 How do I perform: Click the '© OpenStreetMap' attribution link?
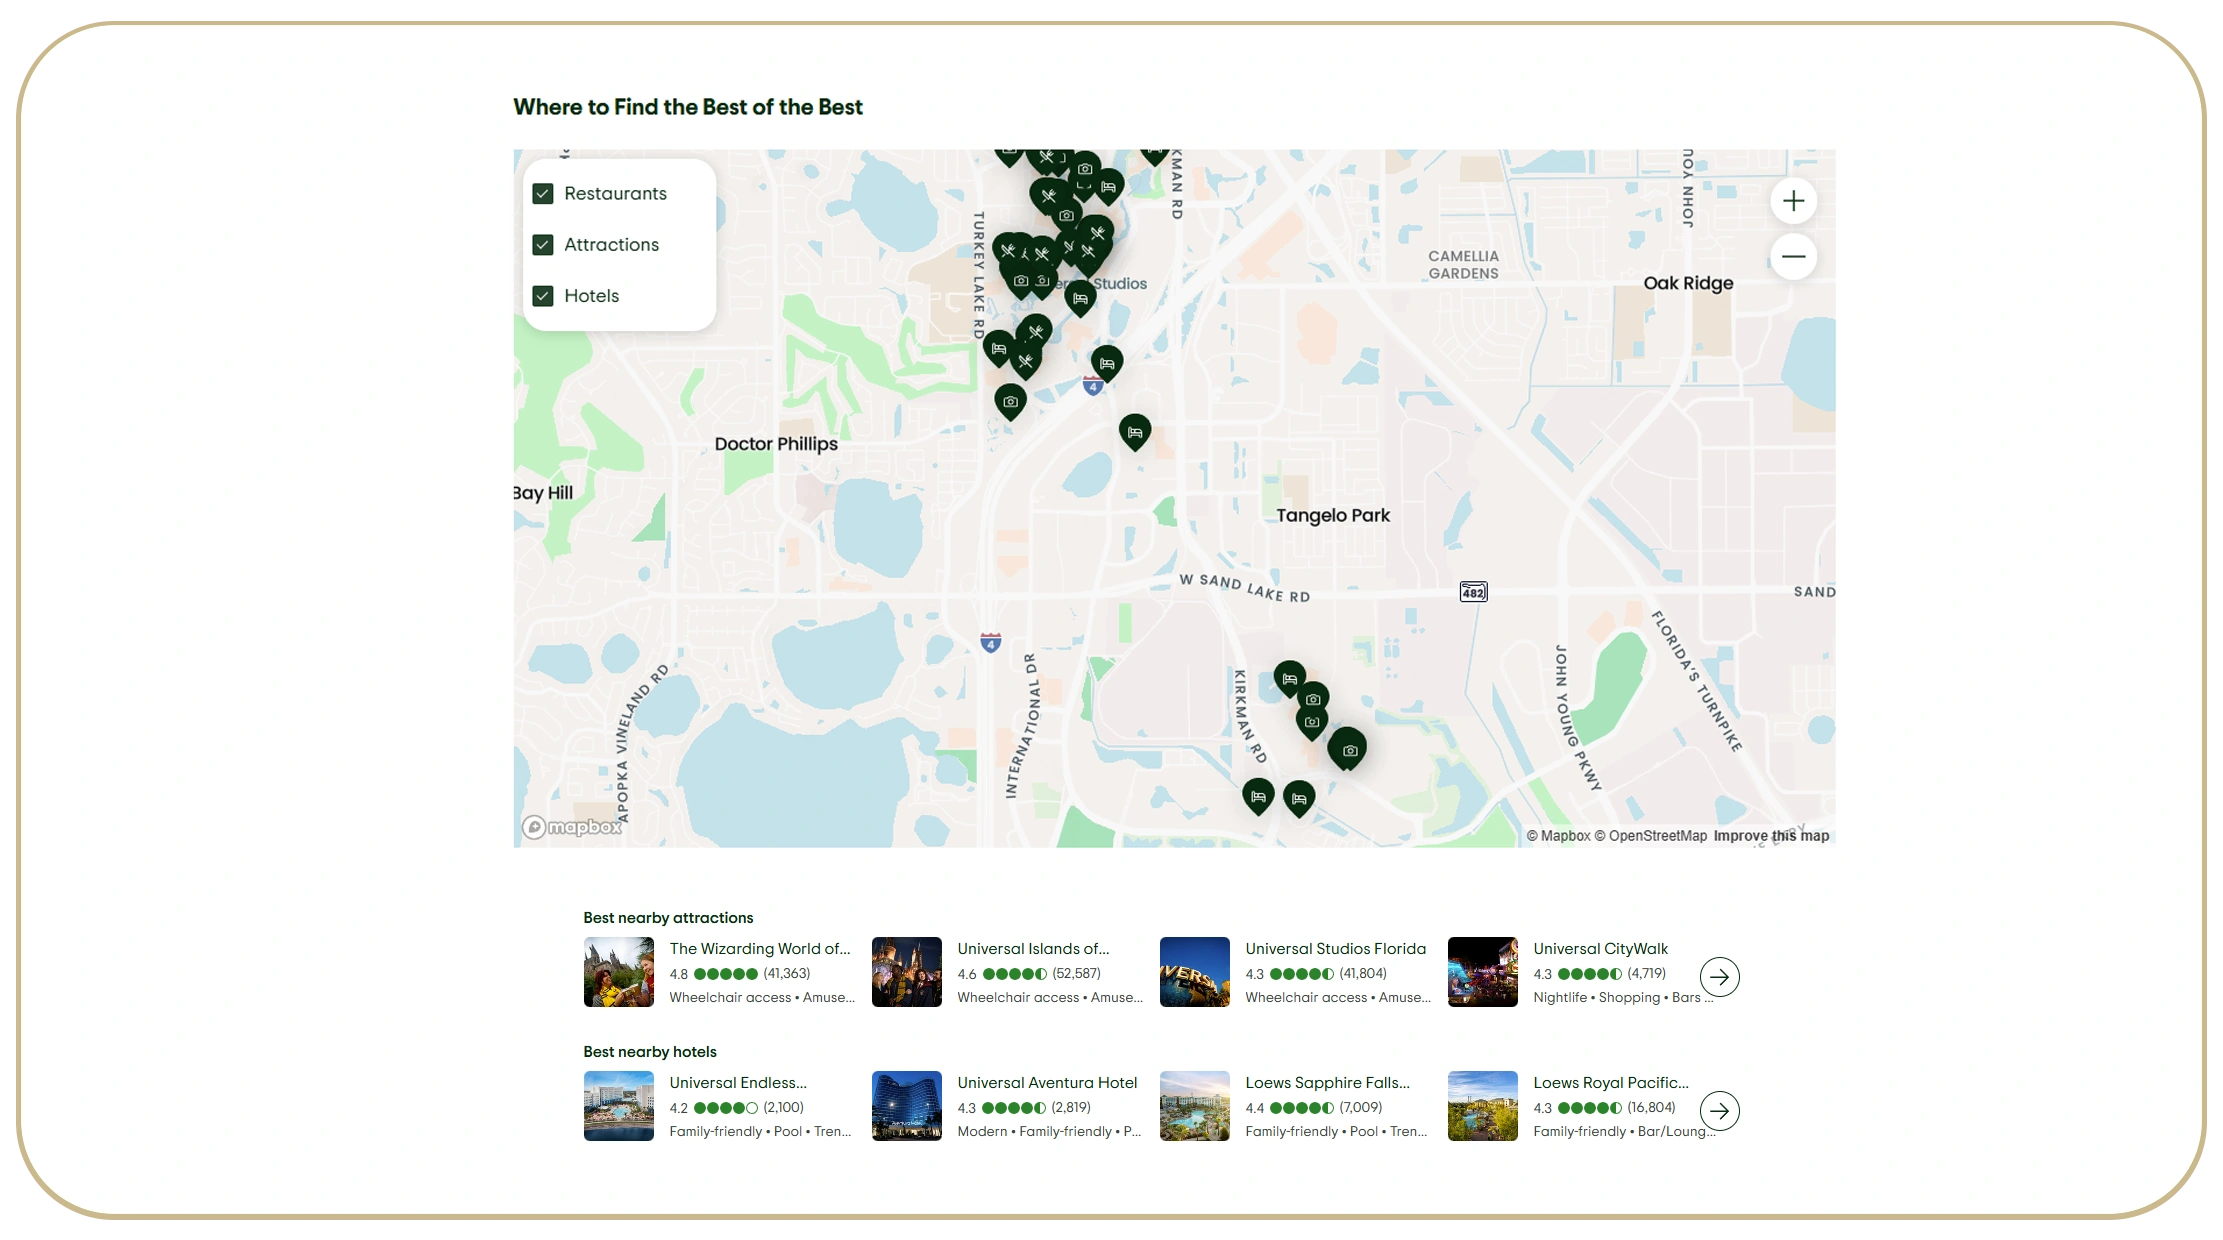(1651, 836)
